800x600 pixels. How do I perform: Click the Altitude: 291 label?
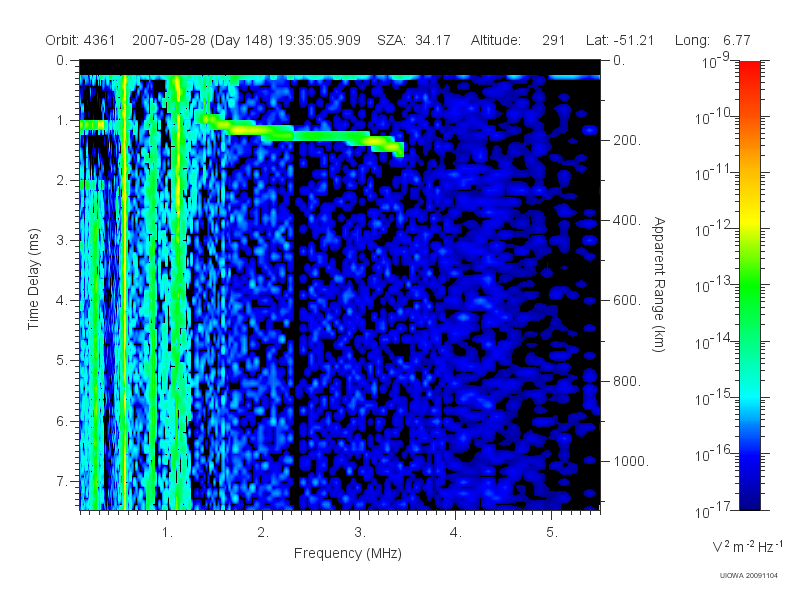(x=517, y=40)
